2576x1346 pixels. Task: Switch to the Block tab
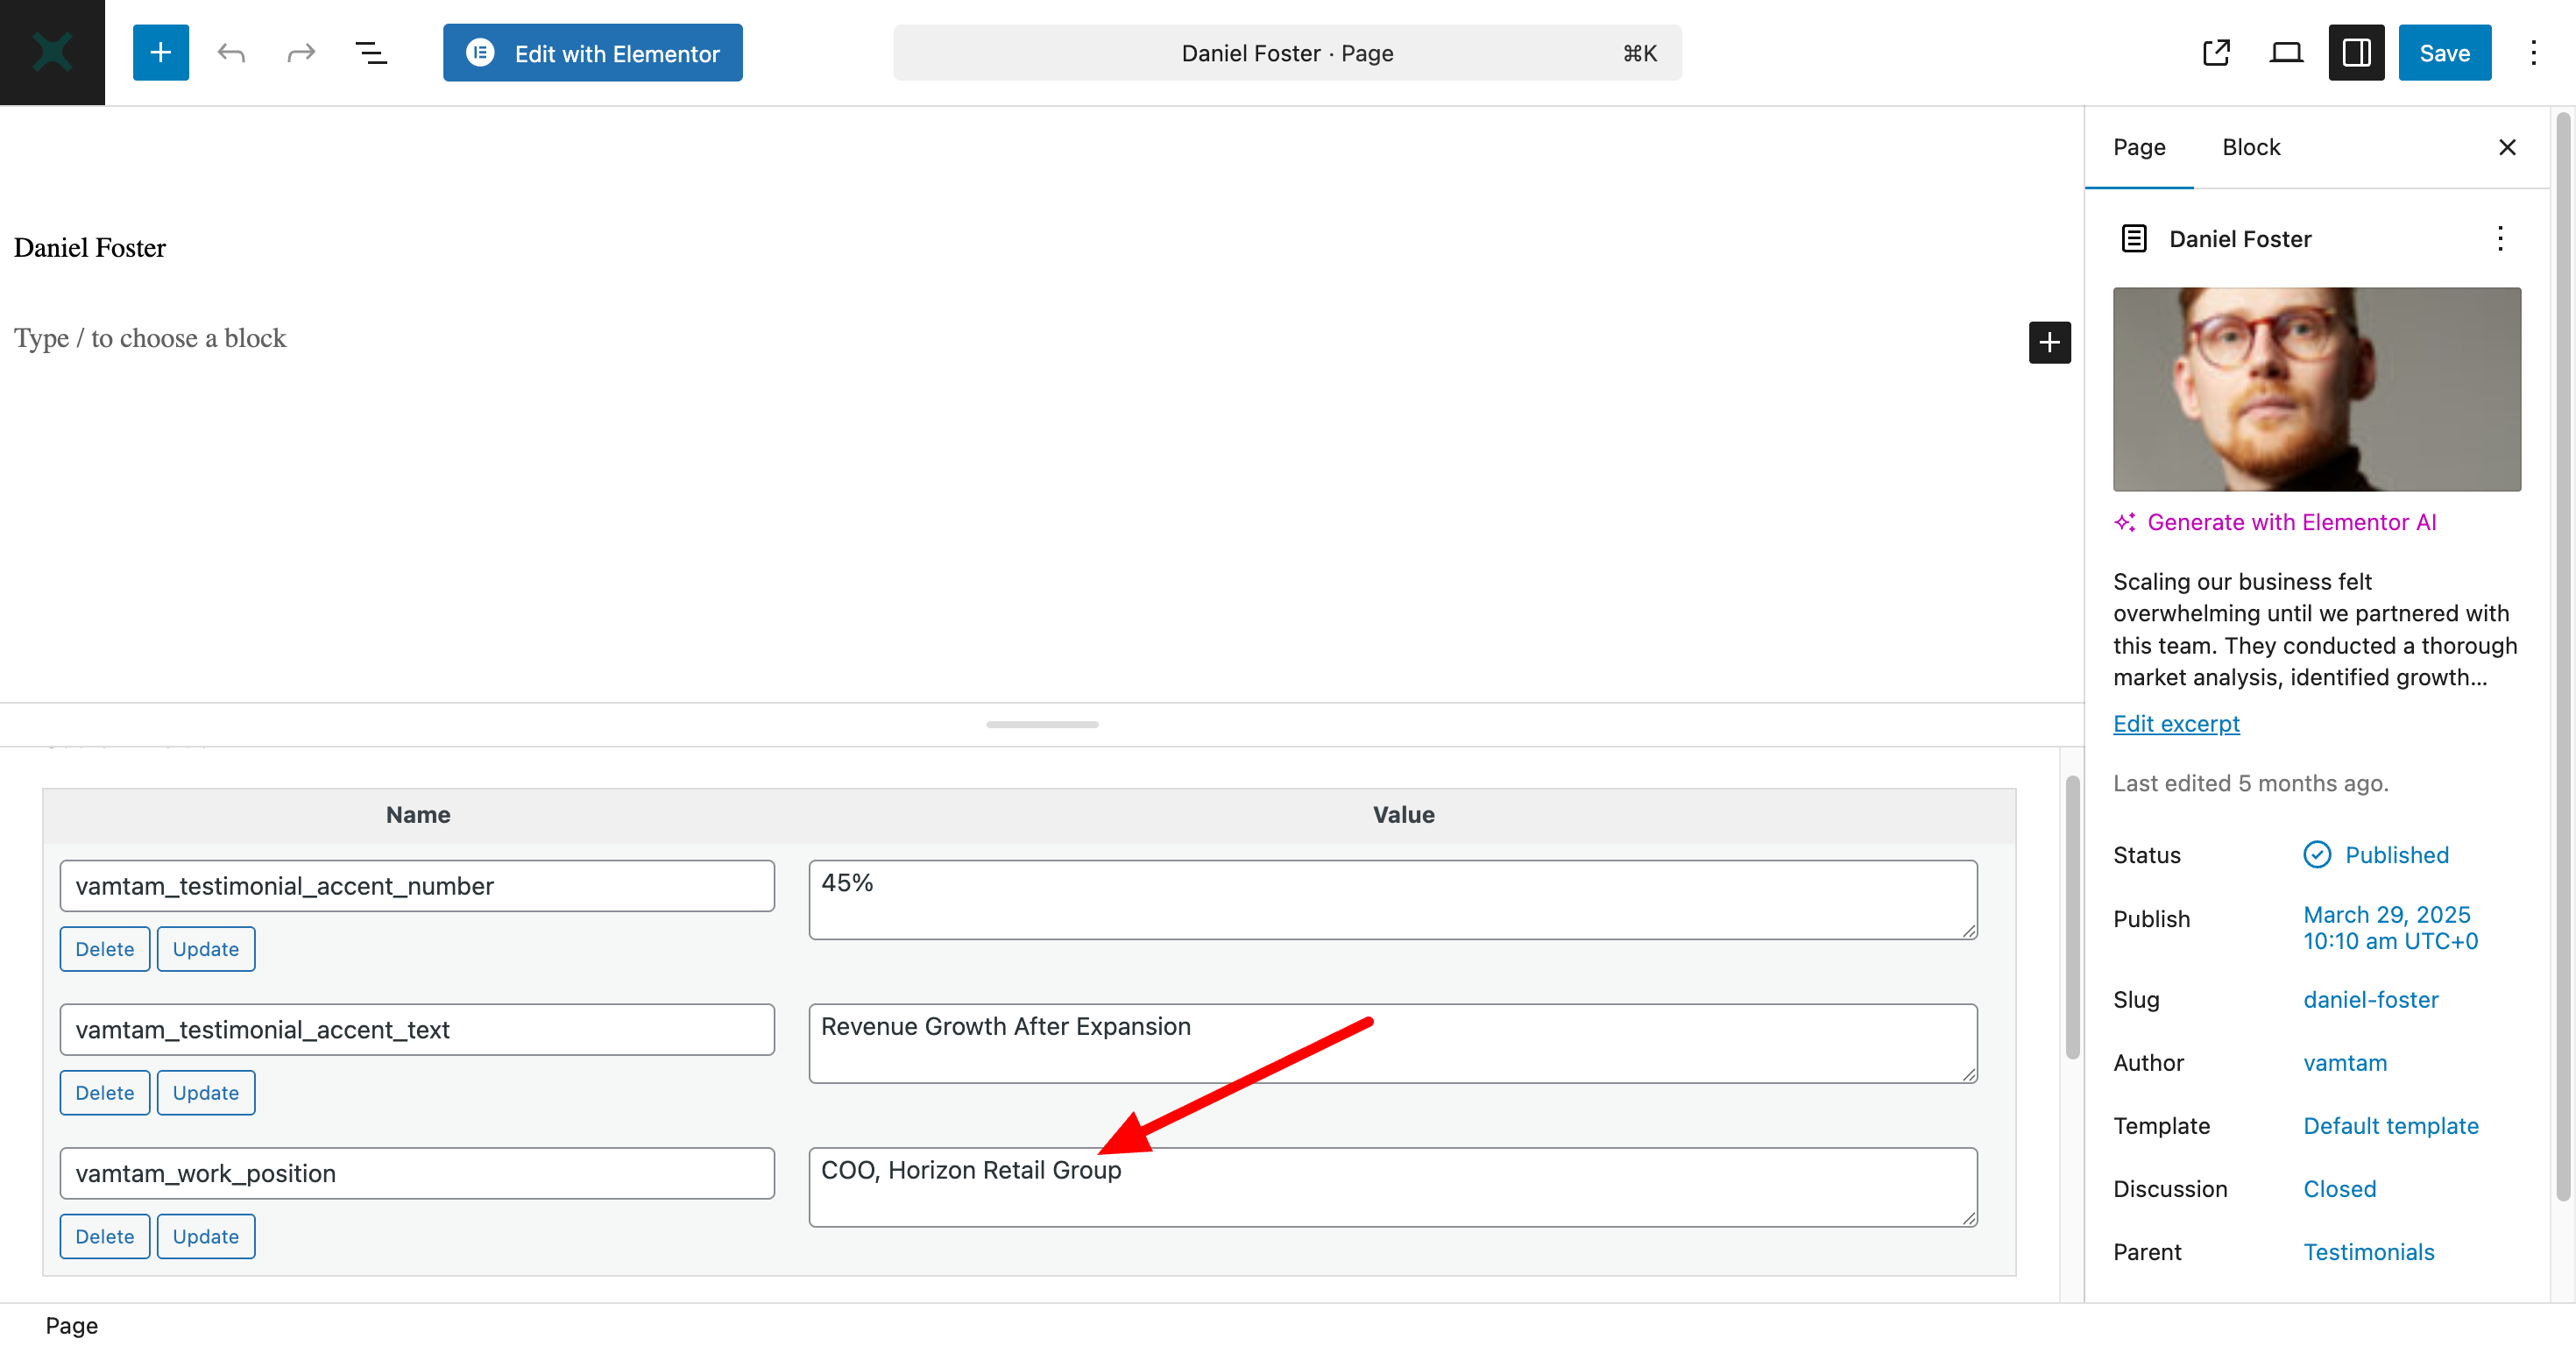(2251, 148)
